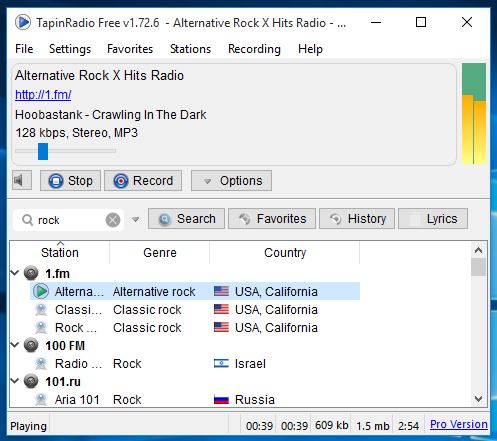Click the Playing status text

pos(28,426)
